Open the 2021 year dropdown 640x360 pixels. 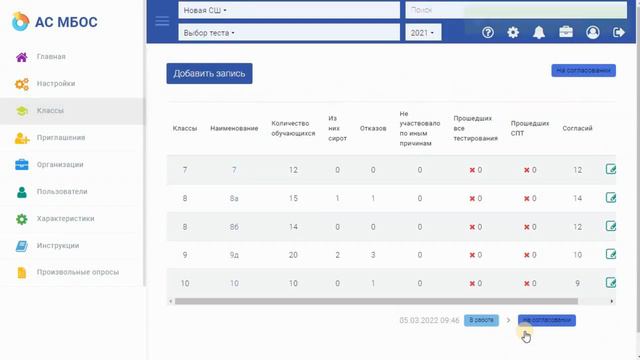(x=423, y=33)
